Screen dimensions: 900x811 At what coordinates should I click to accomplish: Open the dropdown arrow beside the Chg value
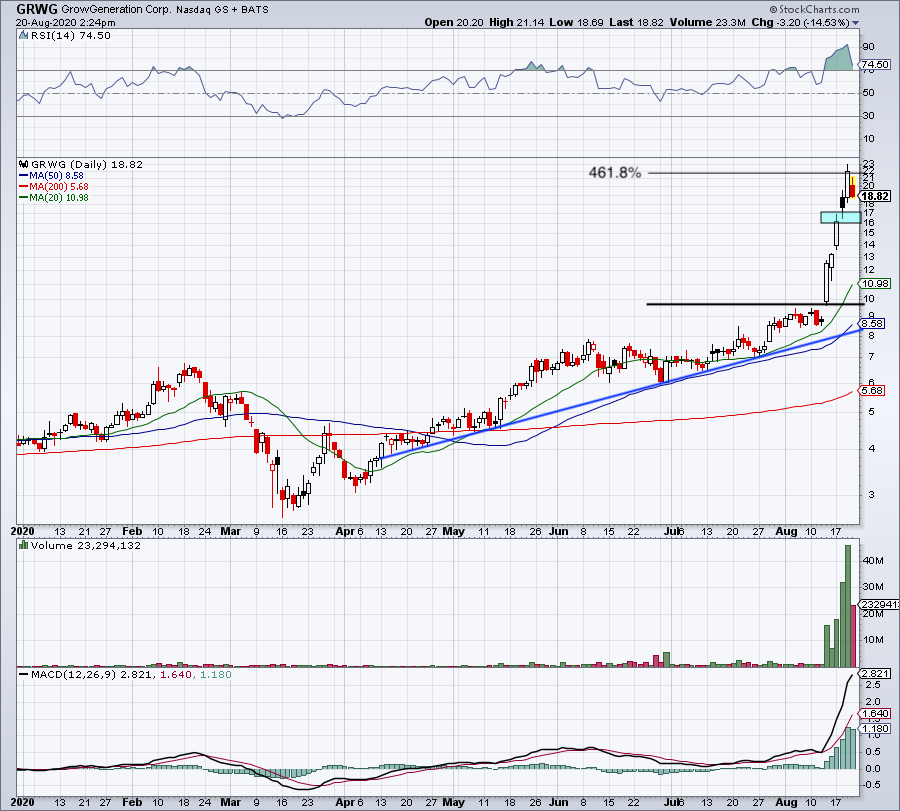pos(856,23)
